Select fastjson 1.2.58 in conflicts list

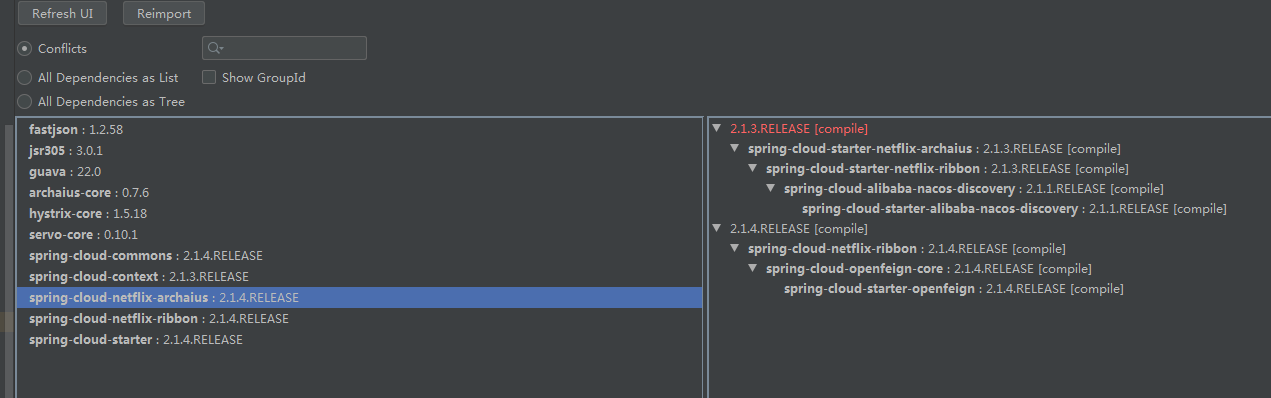tap(359, 129)
